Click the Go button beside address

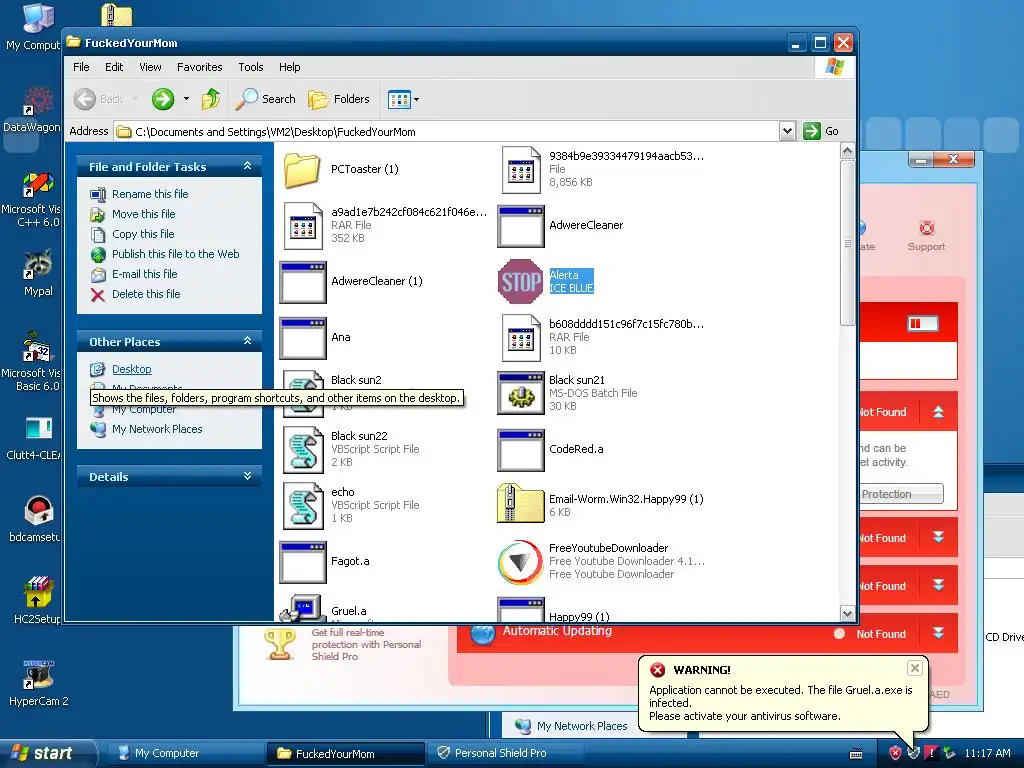coord(821,131)
